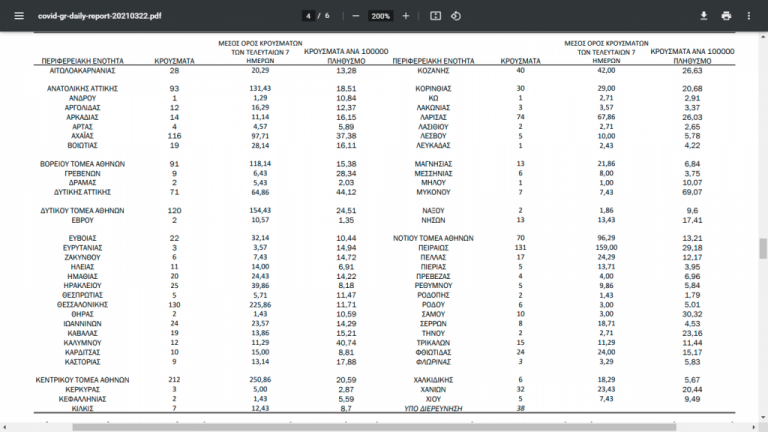The height and width of the screenshot is (432, 768).
Task: Select the ΛΑΡΙΣΑΣ row label
Action: tap(433, 118)
